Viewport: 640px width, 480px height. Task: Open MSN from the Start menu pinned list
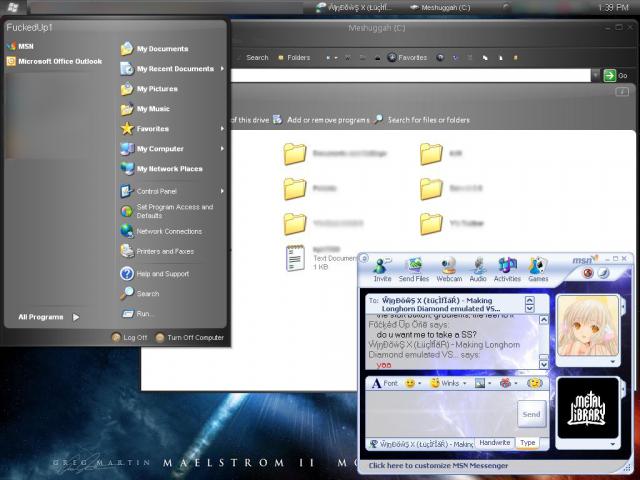(20, 46)
